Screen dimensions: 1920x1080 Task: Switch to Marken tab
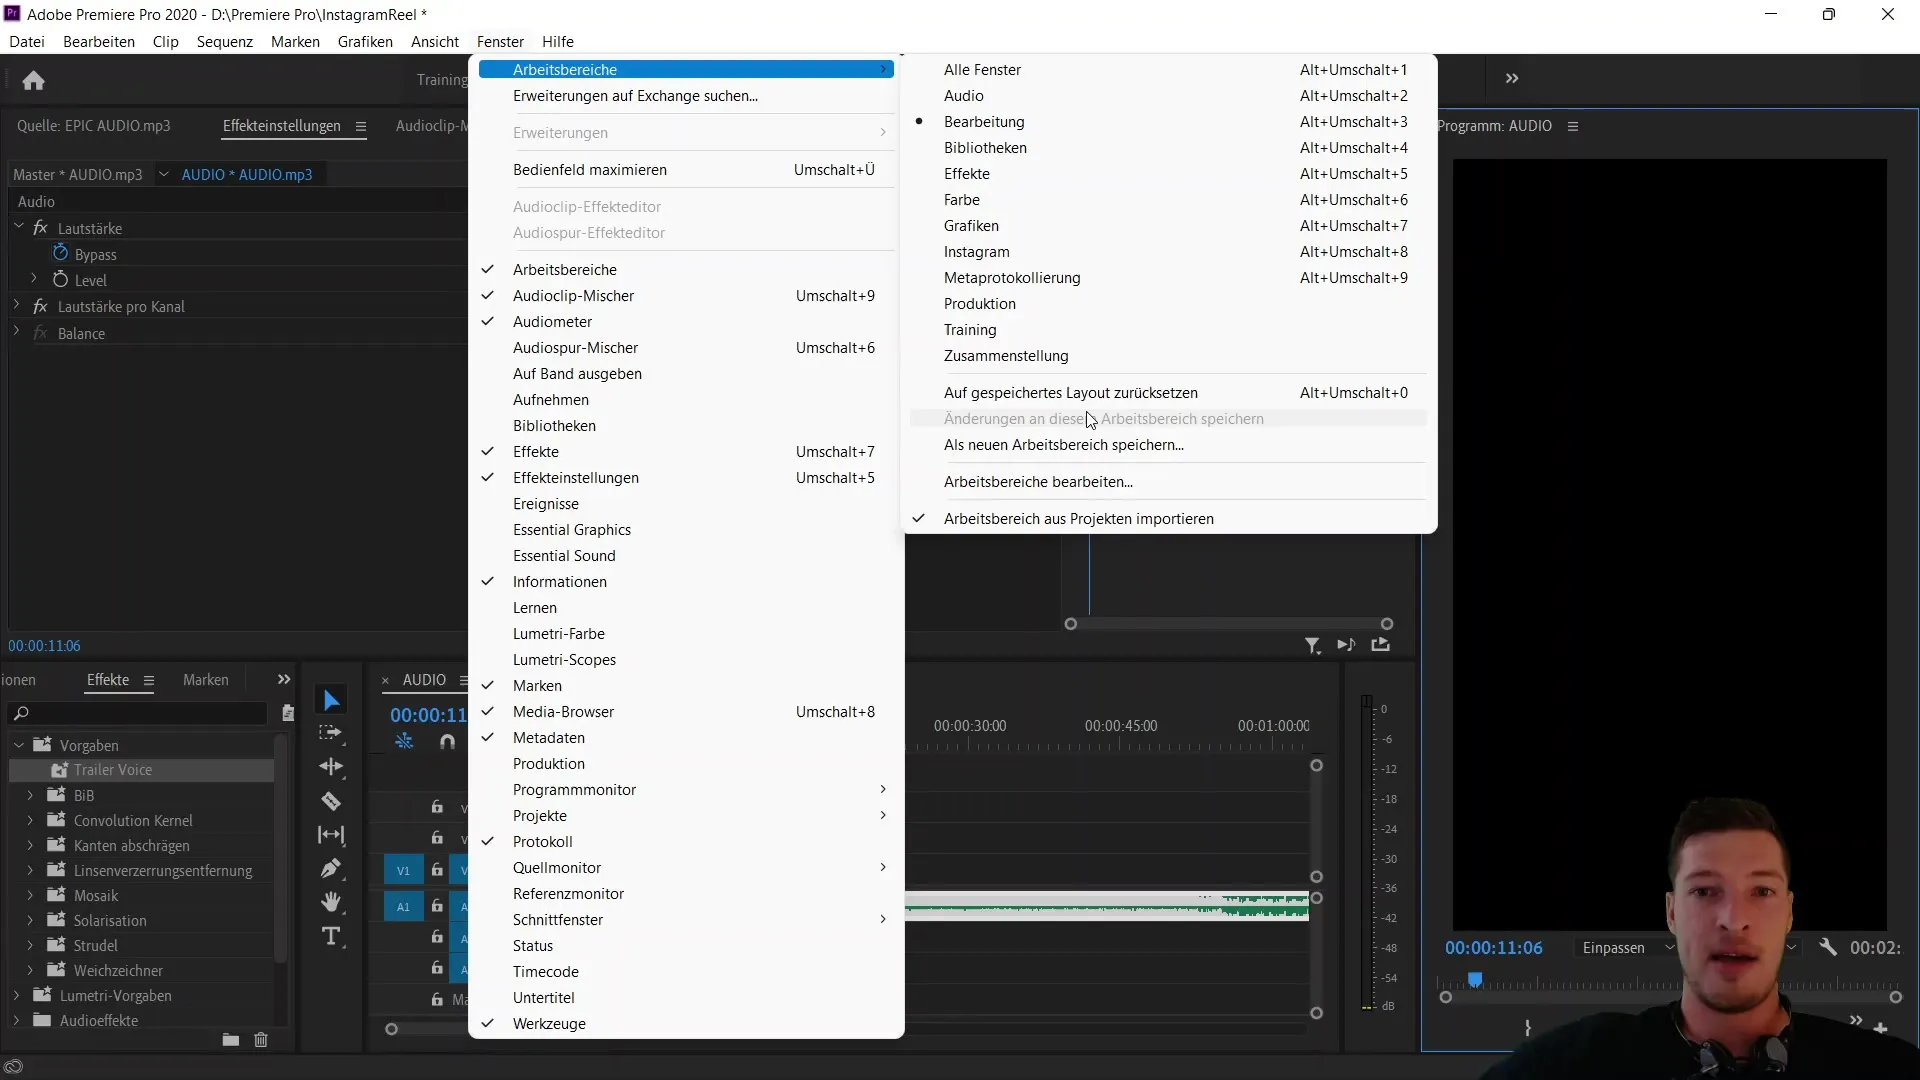[206, 680]
